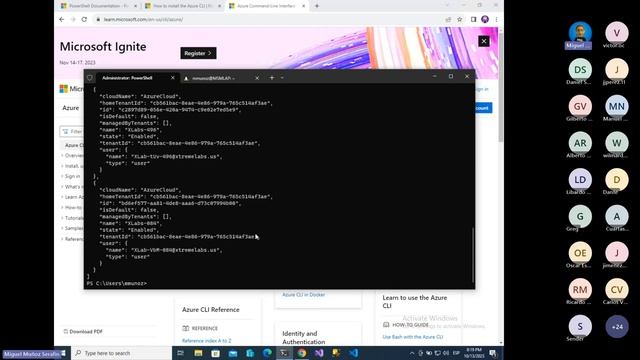Close the mmunoz@MSMLAP terminal tab
Image resolution: width=640 pixels, height=360 pixels.
click(x=257, y=78)
